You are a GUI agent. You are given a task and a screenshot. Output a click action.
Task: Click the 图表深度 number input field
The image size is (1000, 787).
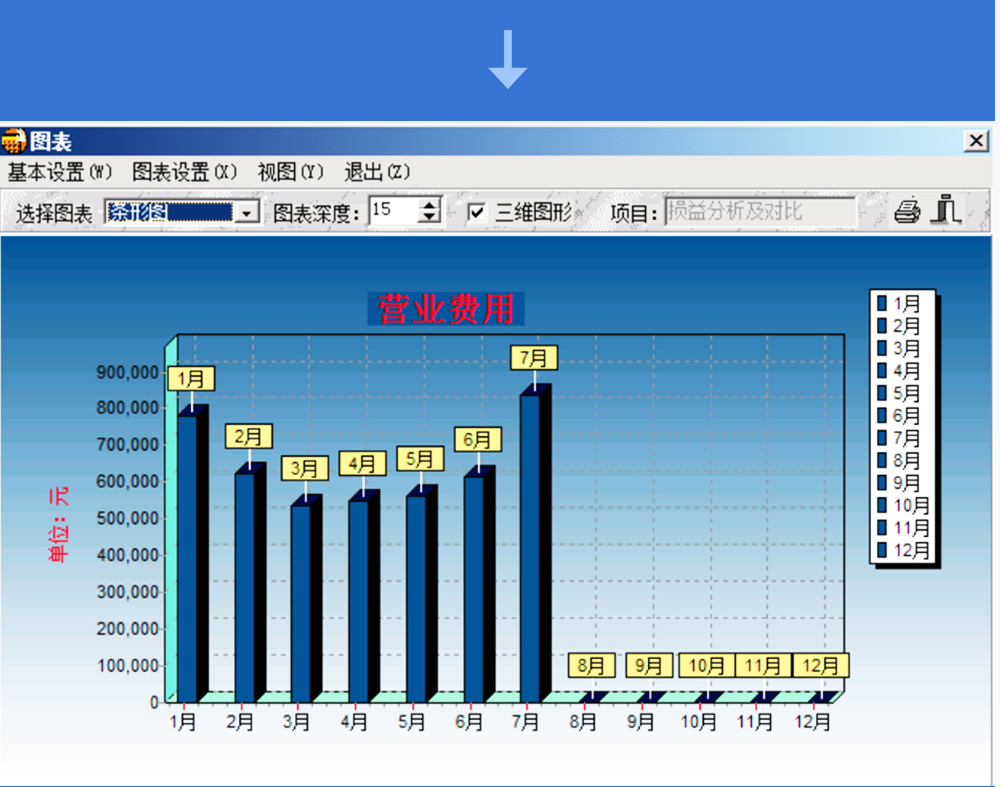click(392, 211)
